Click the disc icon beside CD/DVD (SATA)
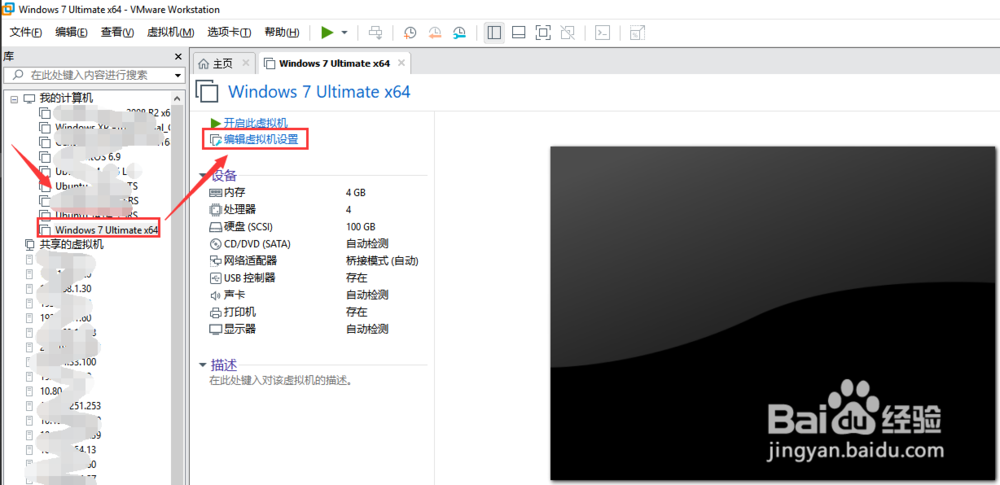 pyautogui.click(x=215, y=244)
